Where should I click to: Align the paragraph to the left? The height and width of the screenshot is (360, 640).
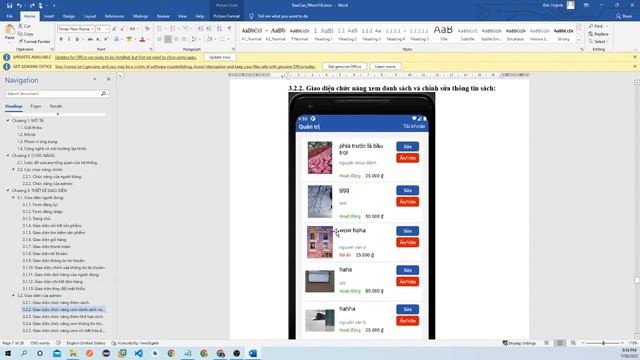[160, 39]
